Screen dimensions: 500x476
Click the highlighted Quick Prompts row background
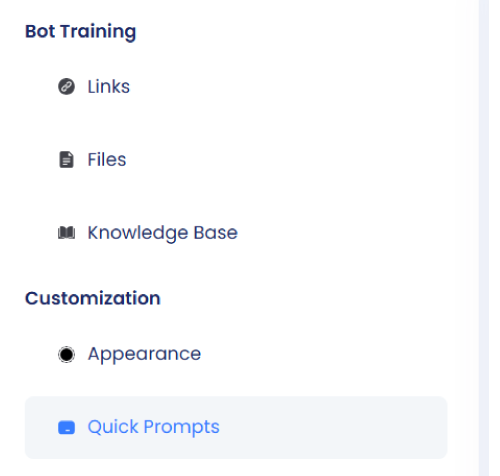236,427
